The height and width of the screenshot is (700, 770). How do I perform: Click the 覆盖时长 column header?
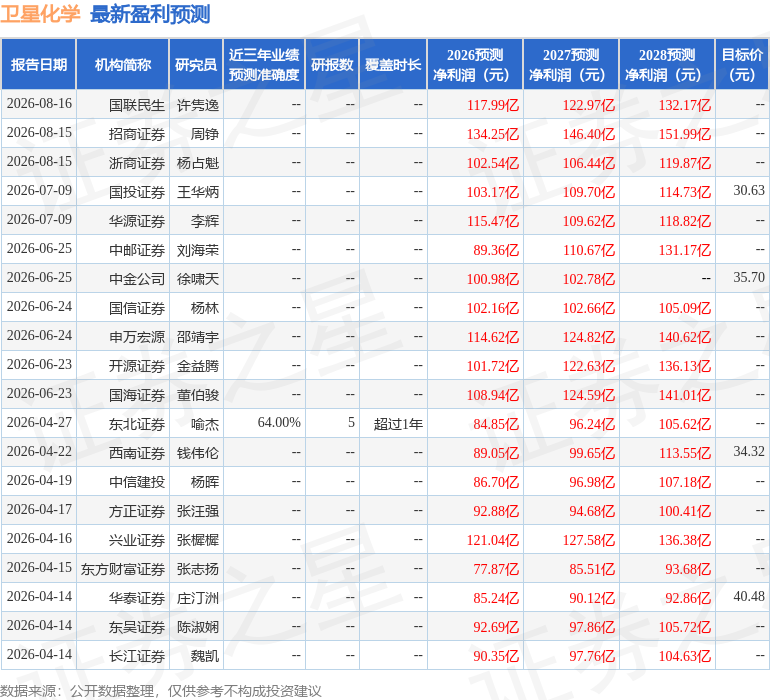393,64
